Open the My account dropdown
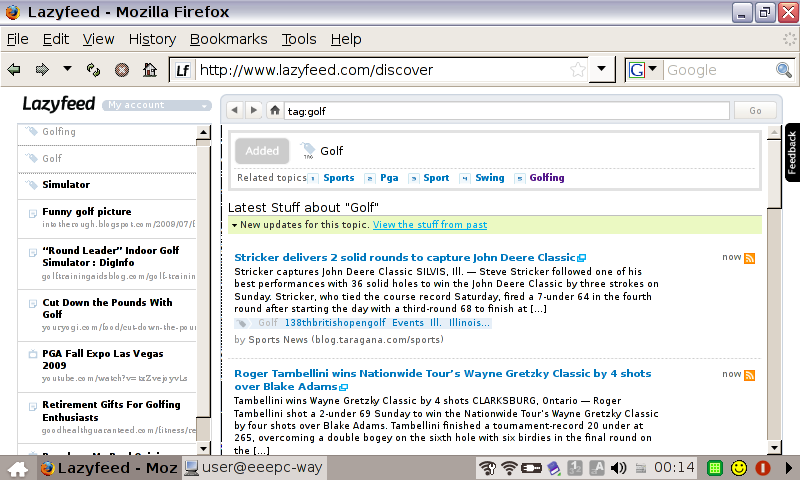800x480 pixels. 157,105
